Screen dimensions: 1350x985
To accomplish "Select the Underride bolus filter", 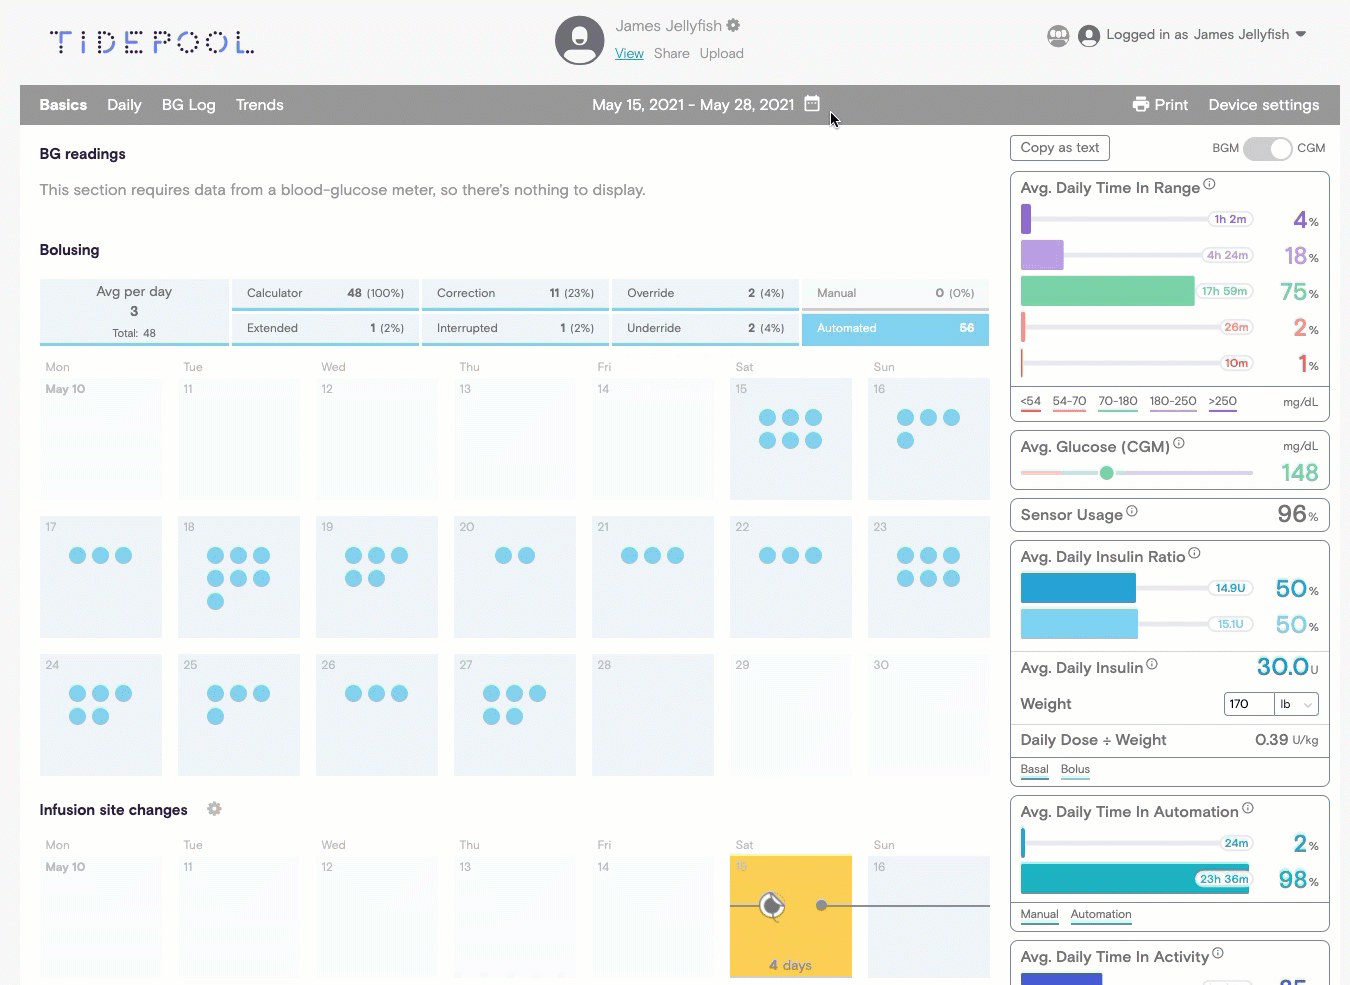I will coord(705,329).
